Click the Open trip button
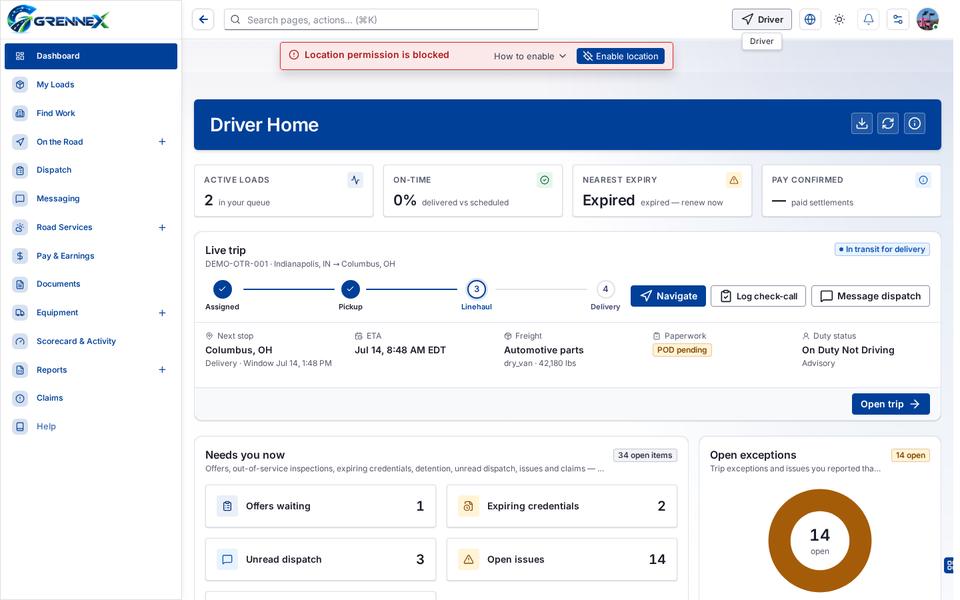Screen dimensions: 960x600 point(890,404)
